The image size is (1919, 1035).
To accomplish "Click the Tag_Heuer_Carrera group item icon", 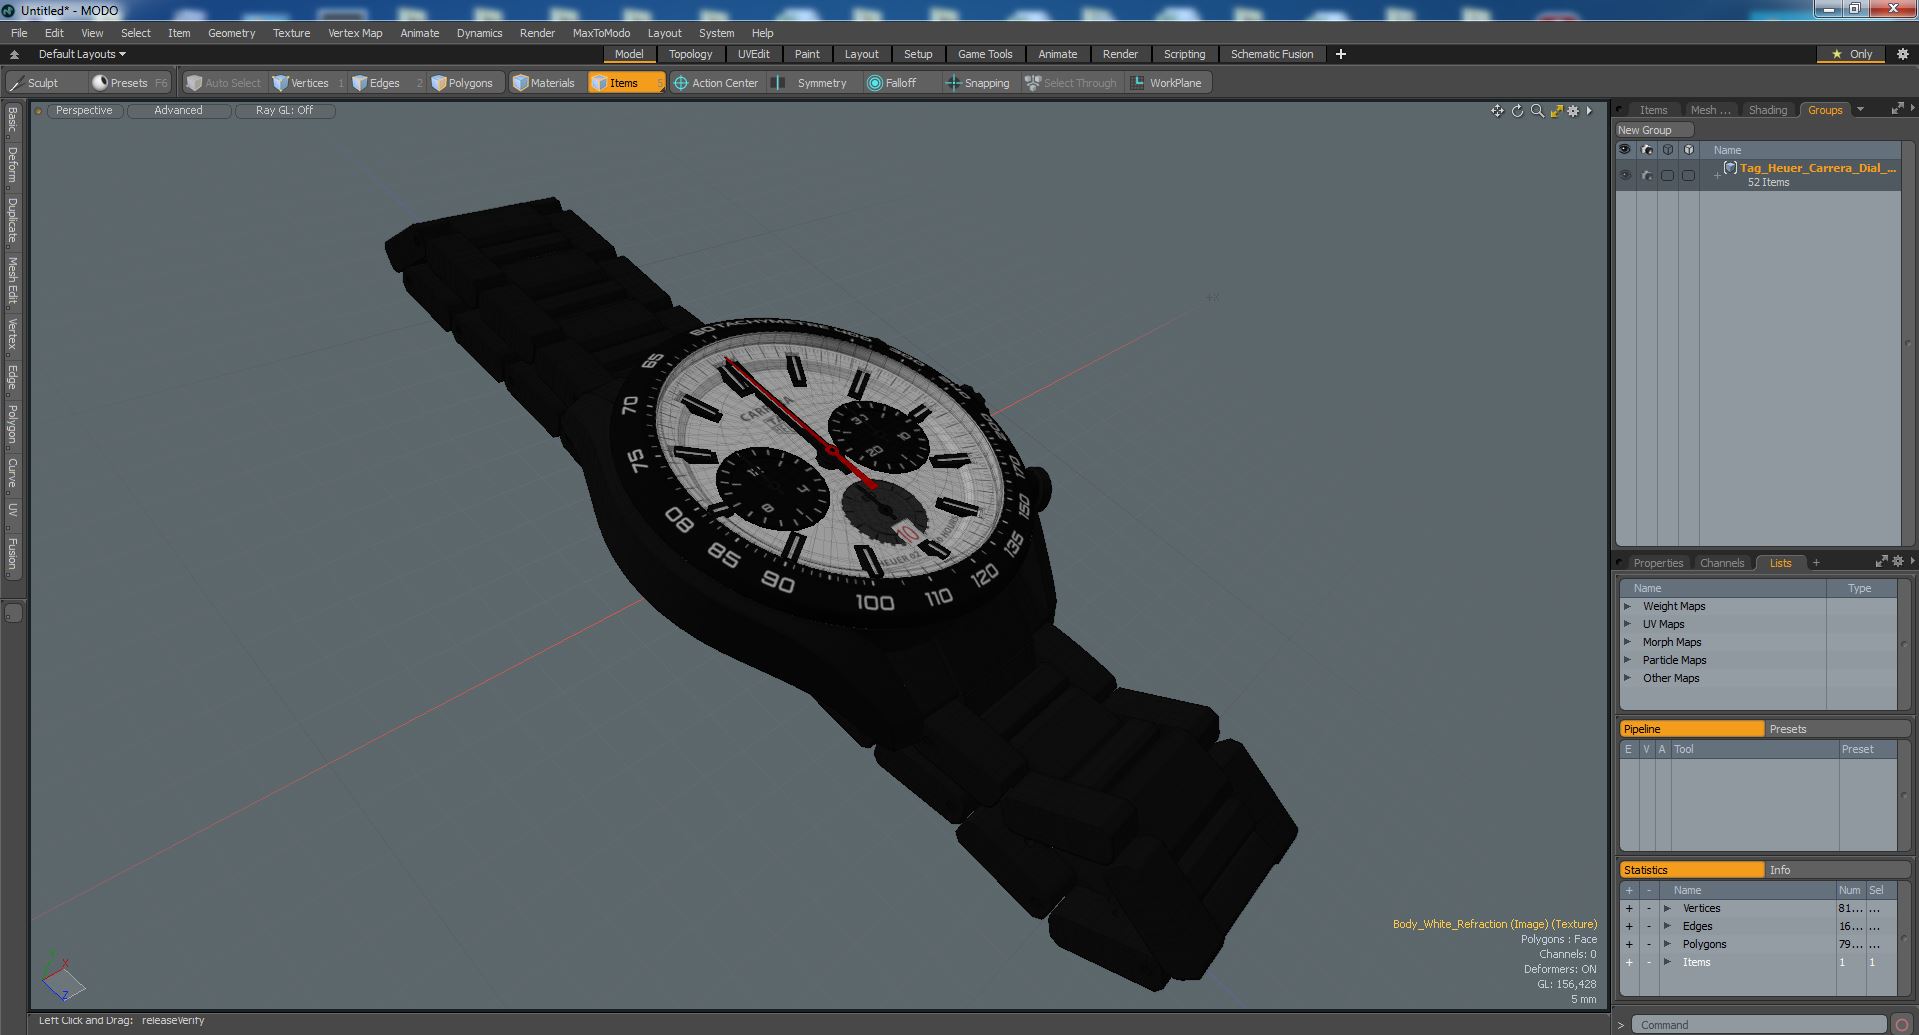I will click(x=1730, y=168).
